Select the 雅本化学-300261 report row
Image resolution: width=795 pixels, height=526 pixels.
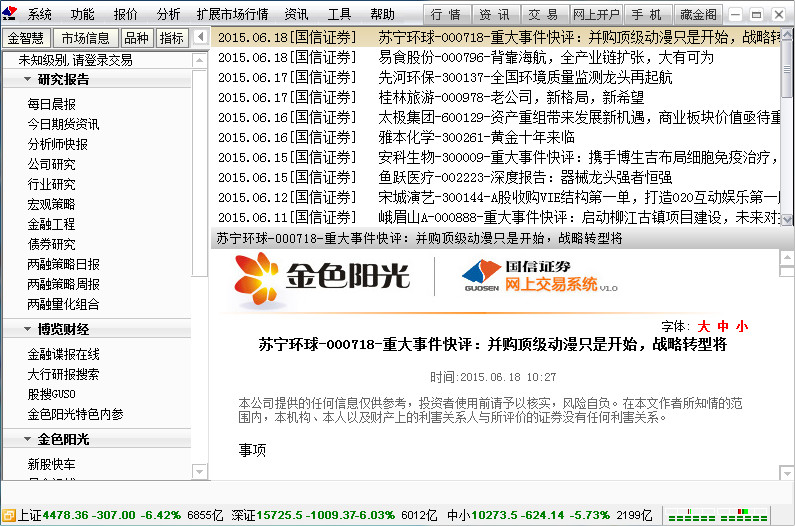click(496, 137)
